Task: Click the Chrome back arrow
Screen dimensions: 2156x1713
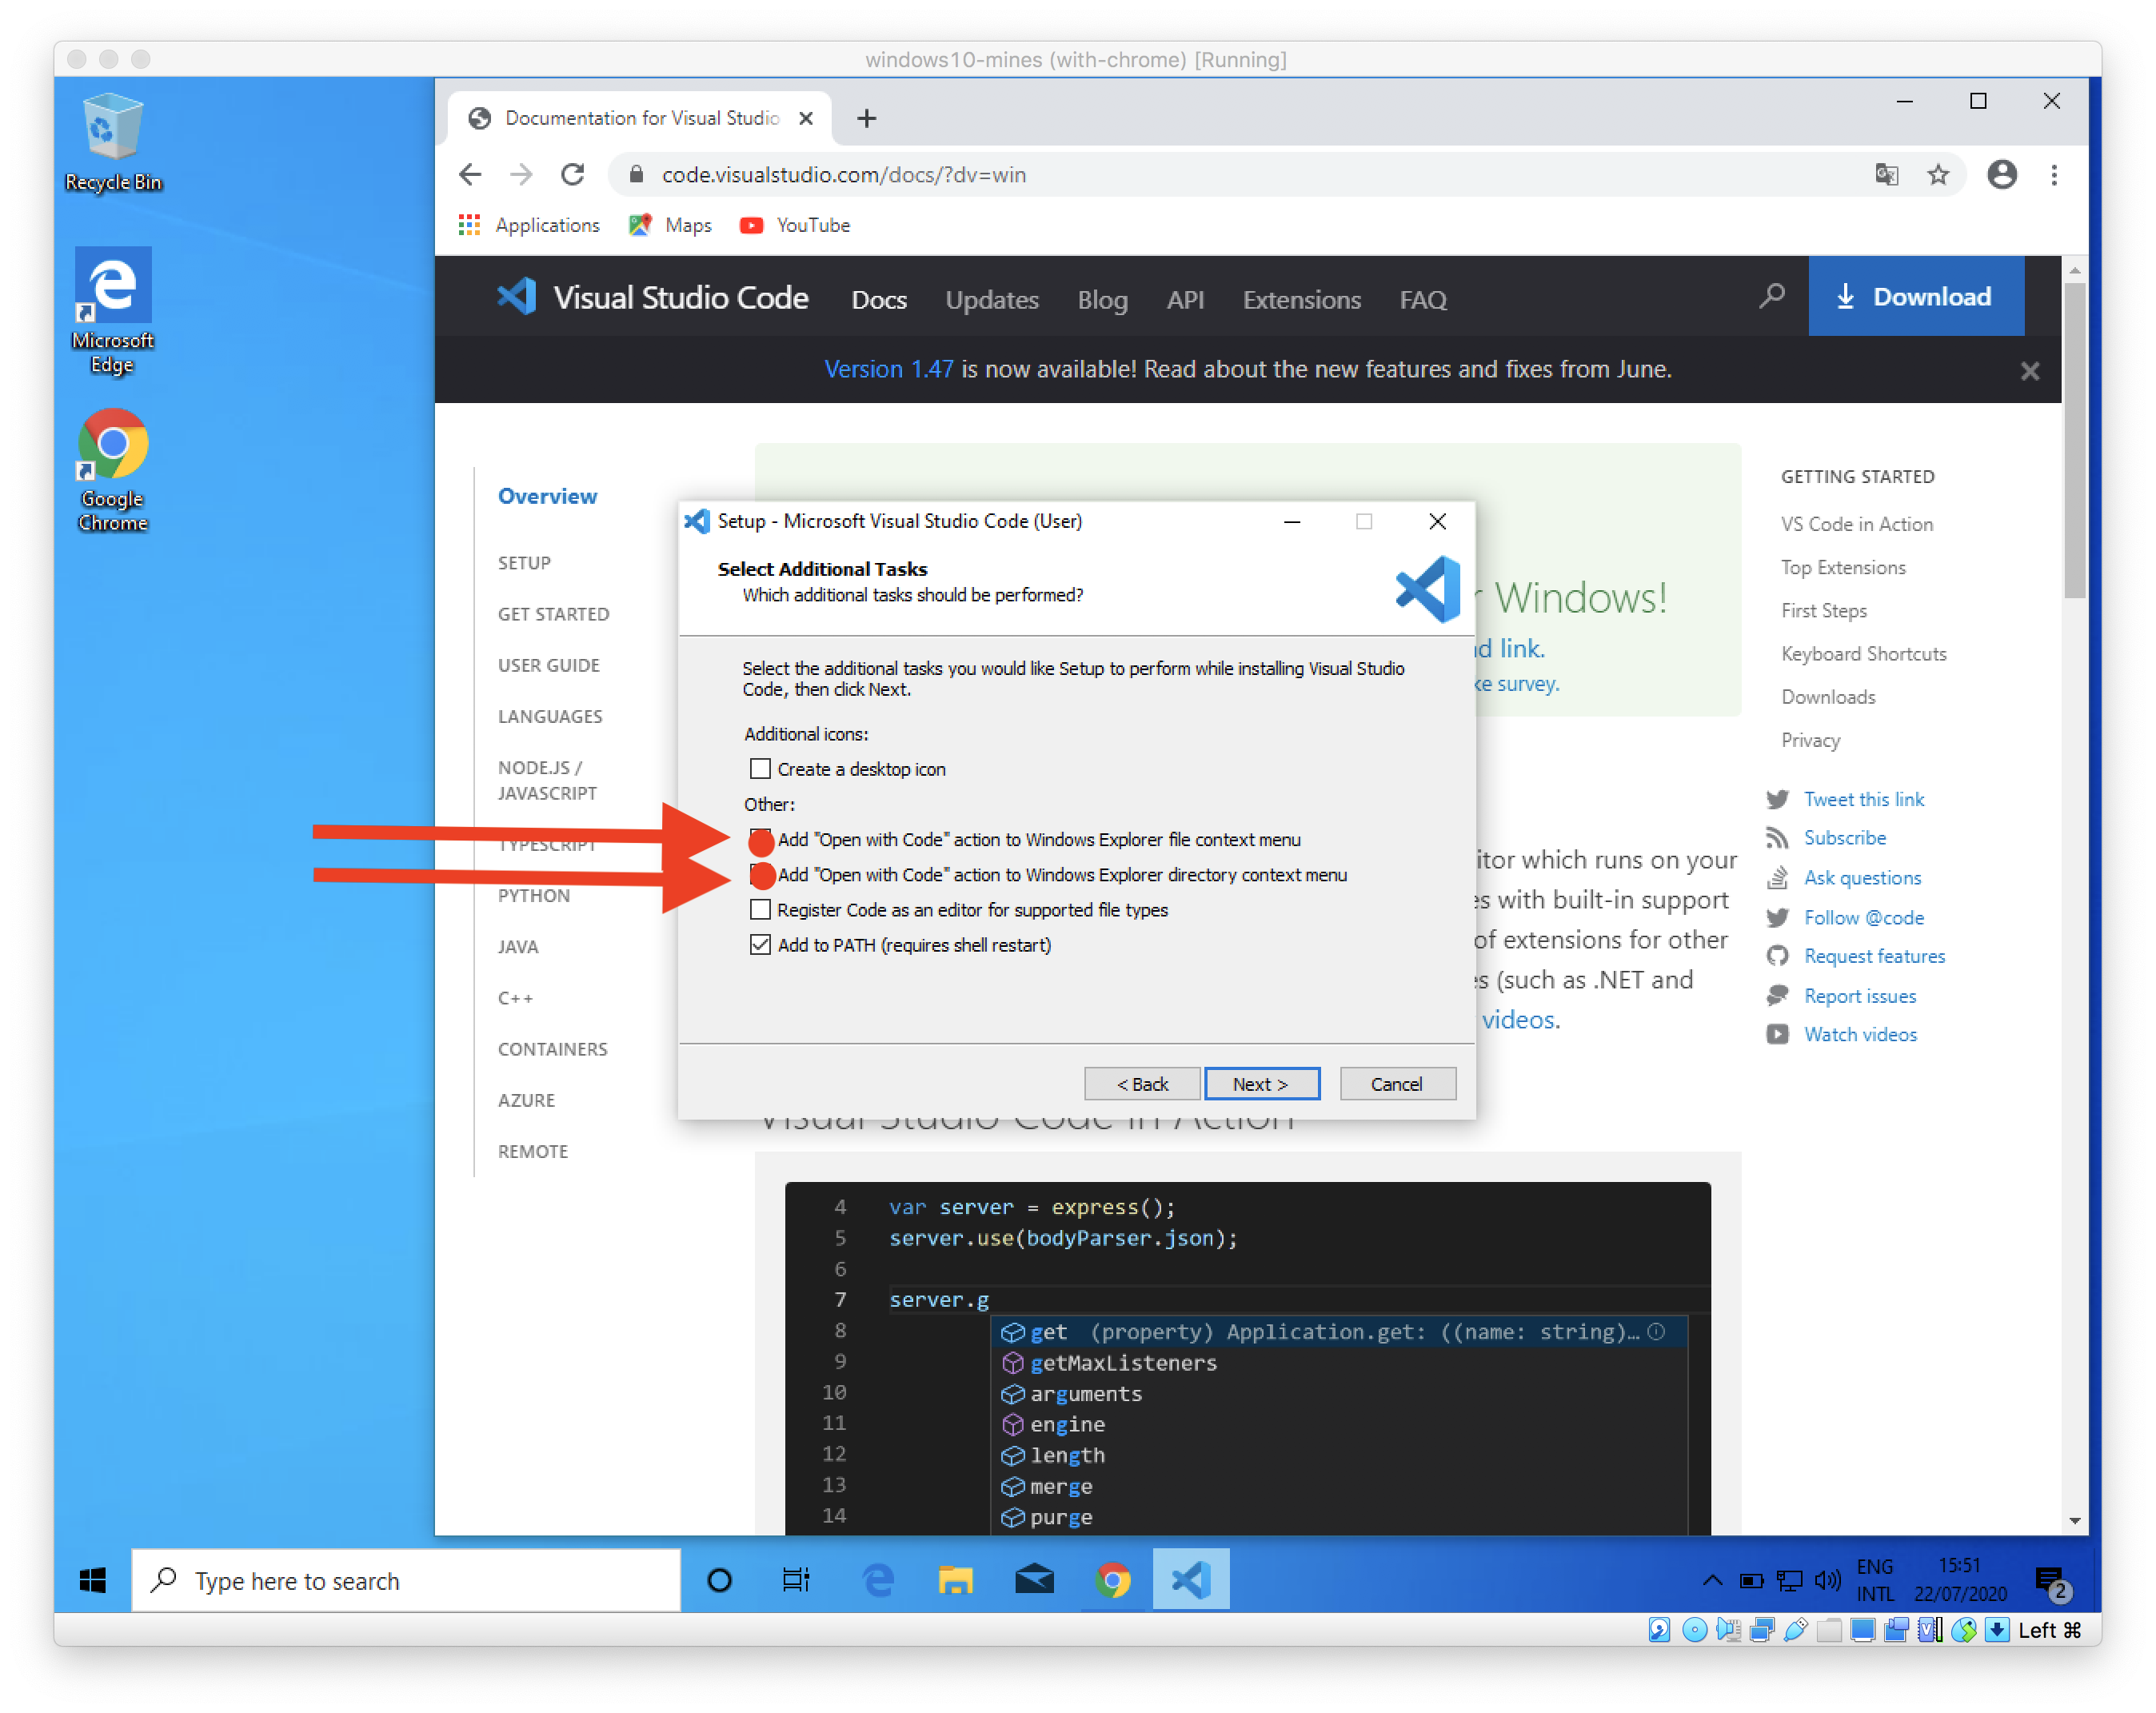Action: click(470, 175)
